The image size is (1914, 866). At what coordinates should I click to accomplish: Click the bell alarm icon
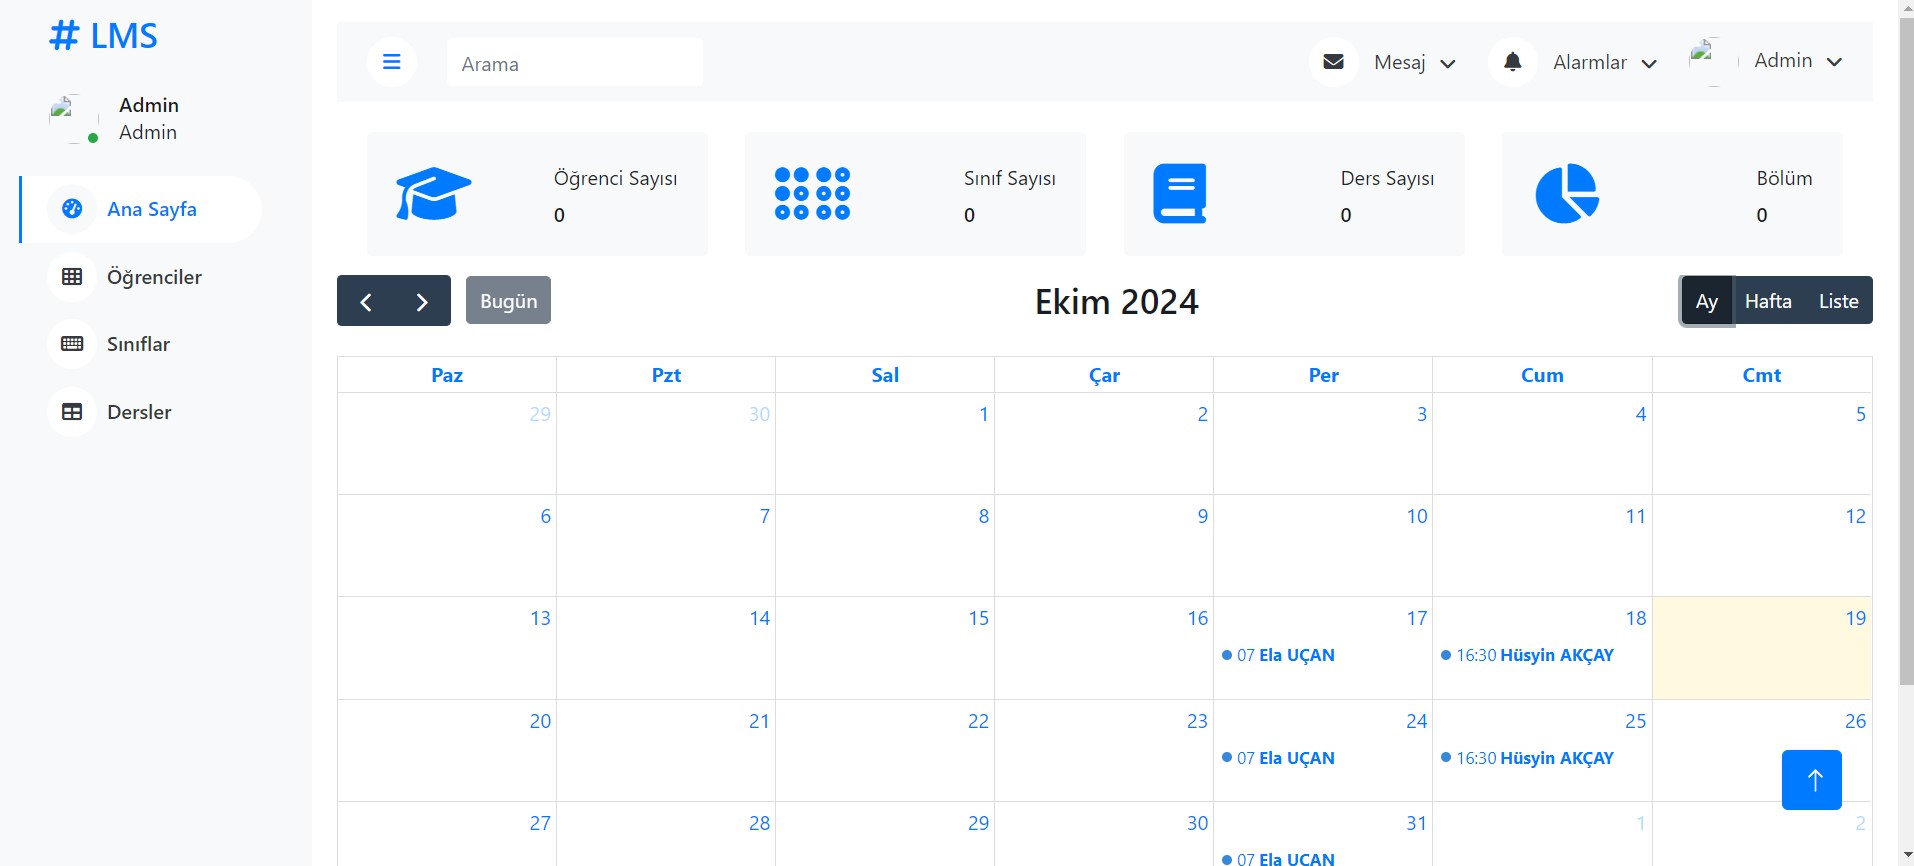coord(1512,62)
